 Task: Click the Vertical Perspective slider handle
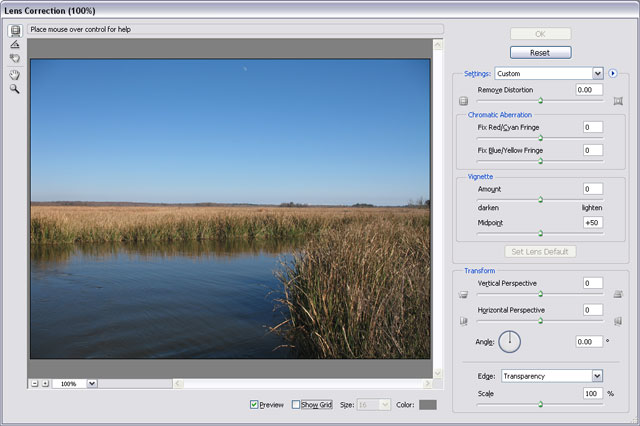click(x=540, y=294)
